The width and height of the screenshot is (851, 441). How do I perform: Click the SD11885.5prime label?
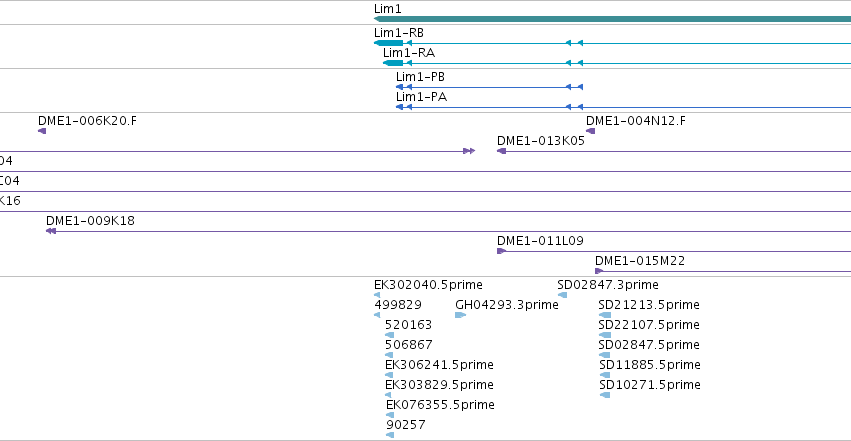pyautogui.click(x=650, y=365)
